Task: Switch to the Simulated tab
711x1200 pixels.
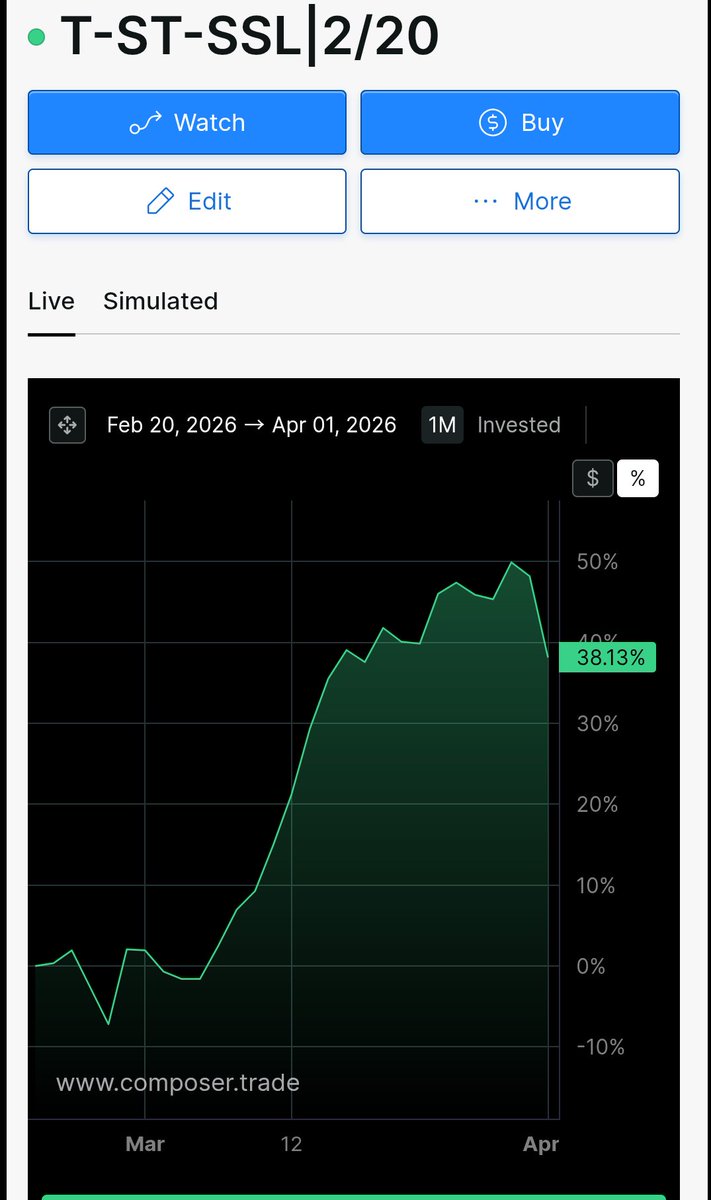Action: 160,301
